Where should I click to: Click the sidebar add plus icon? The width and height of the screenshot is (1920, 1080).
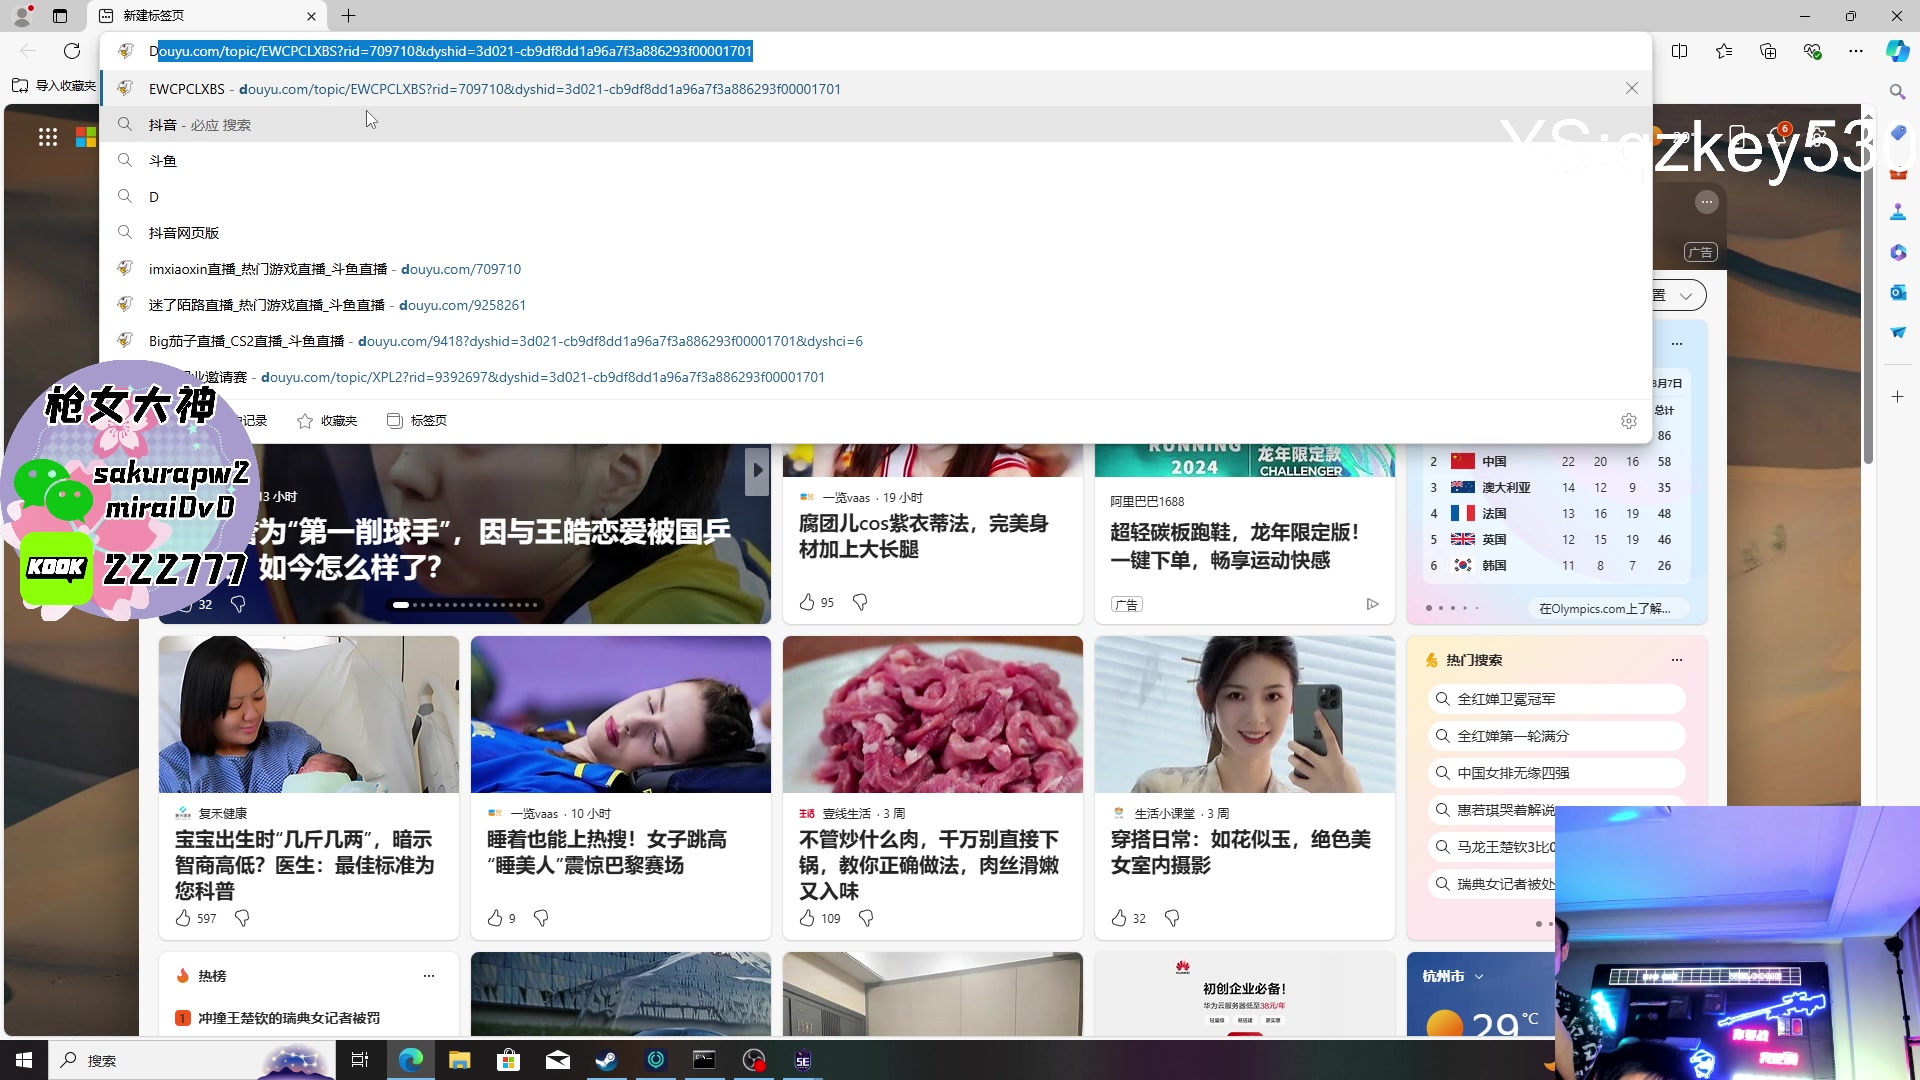1898,397
